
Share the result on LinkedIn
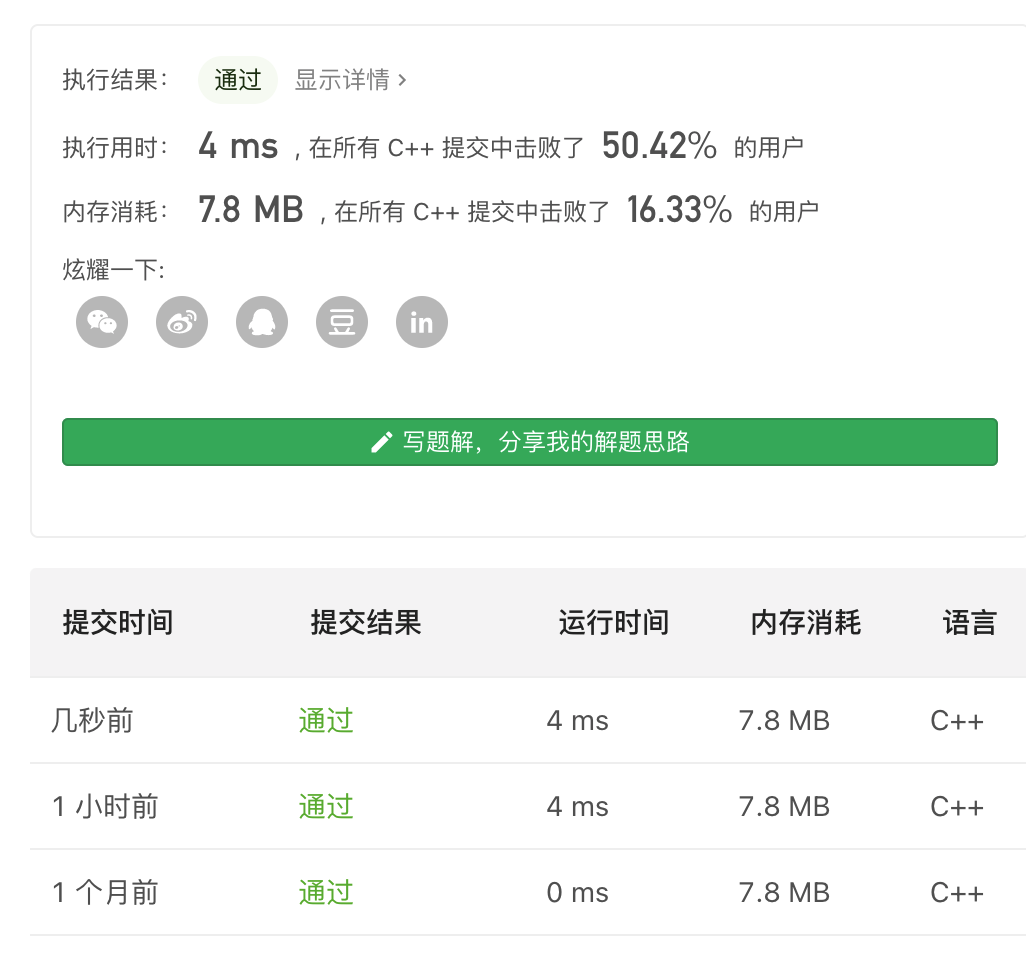422,322
